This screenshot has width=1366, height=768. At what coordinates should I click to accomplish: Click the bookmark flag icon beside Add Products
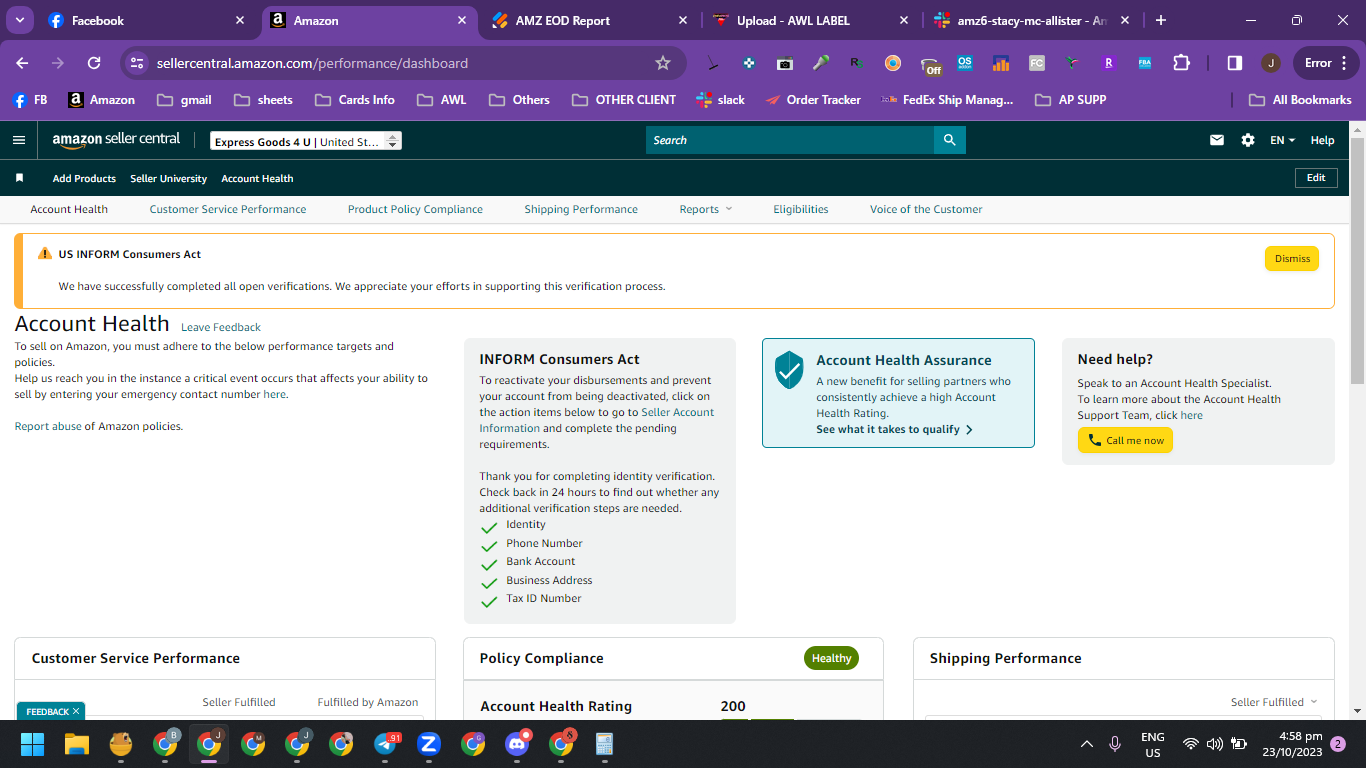19,178
